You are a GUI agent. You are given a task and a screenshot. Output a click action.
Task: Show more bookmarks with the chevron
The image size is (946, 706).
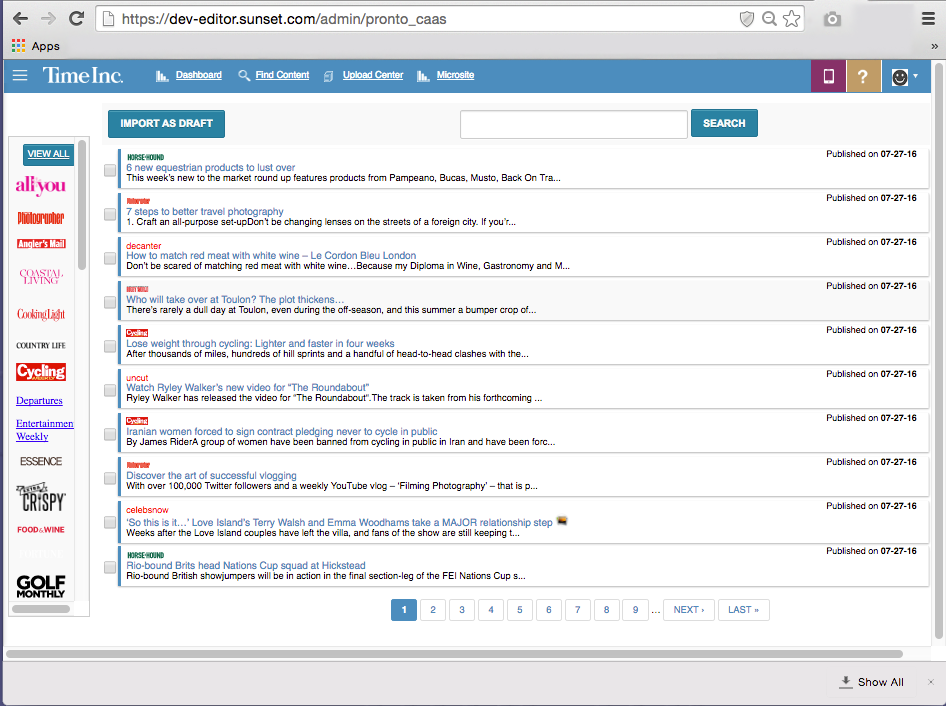[934, 46]
